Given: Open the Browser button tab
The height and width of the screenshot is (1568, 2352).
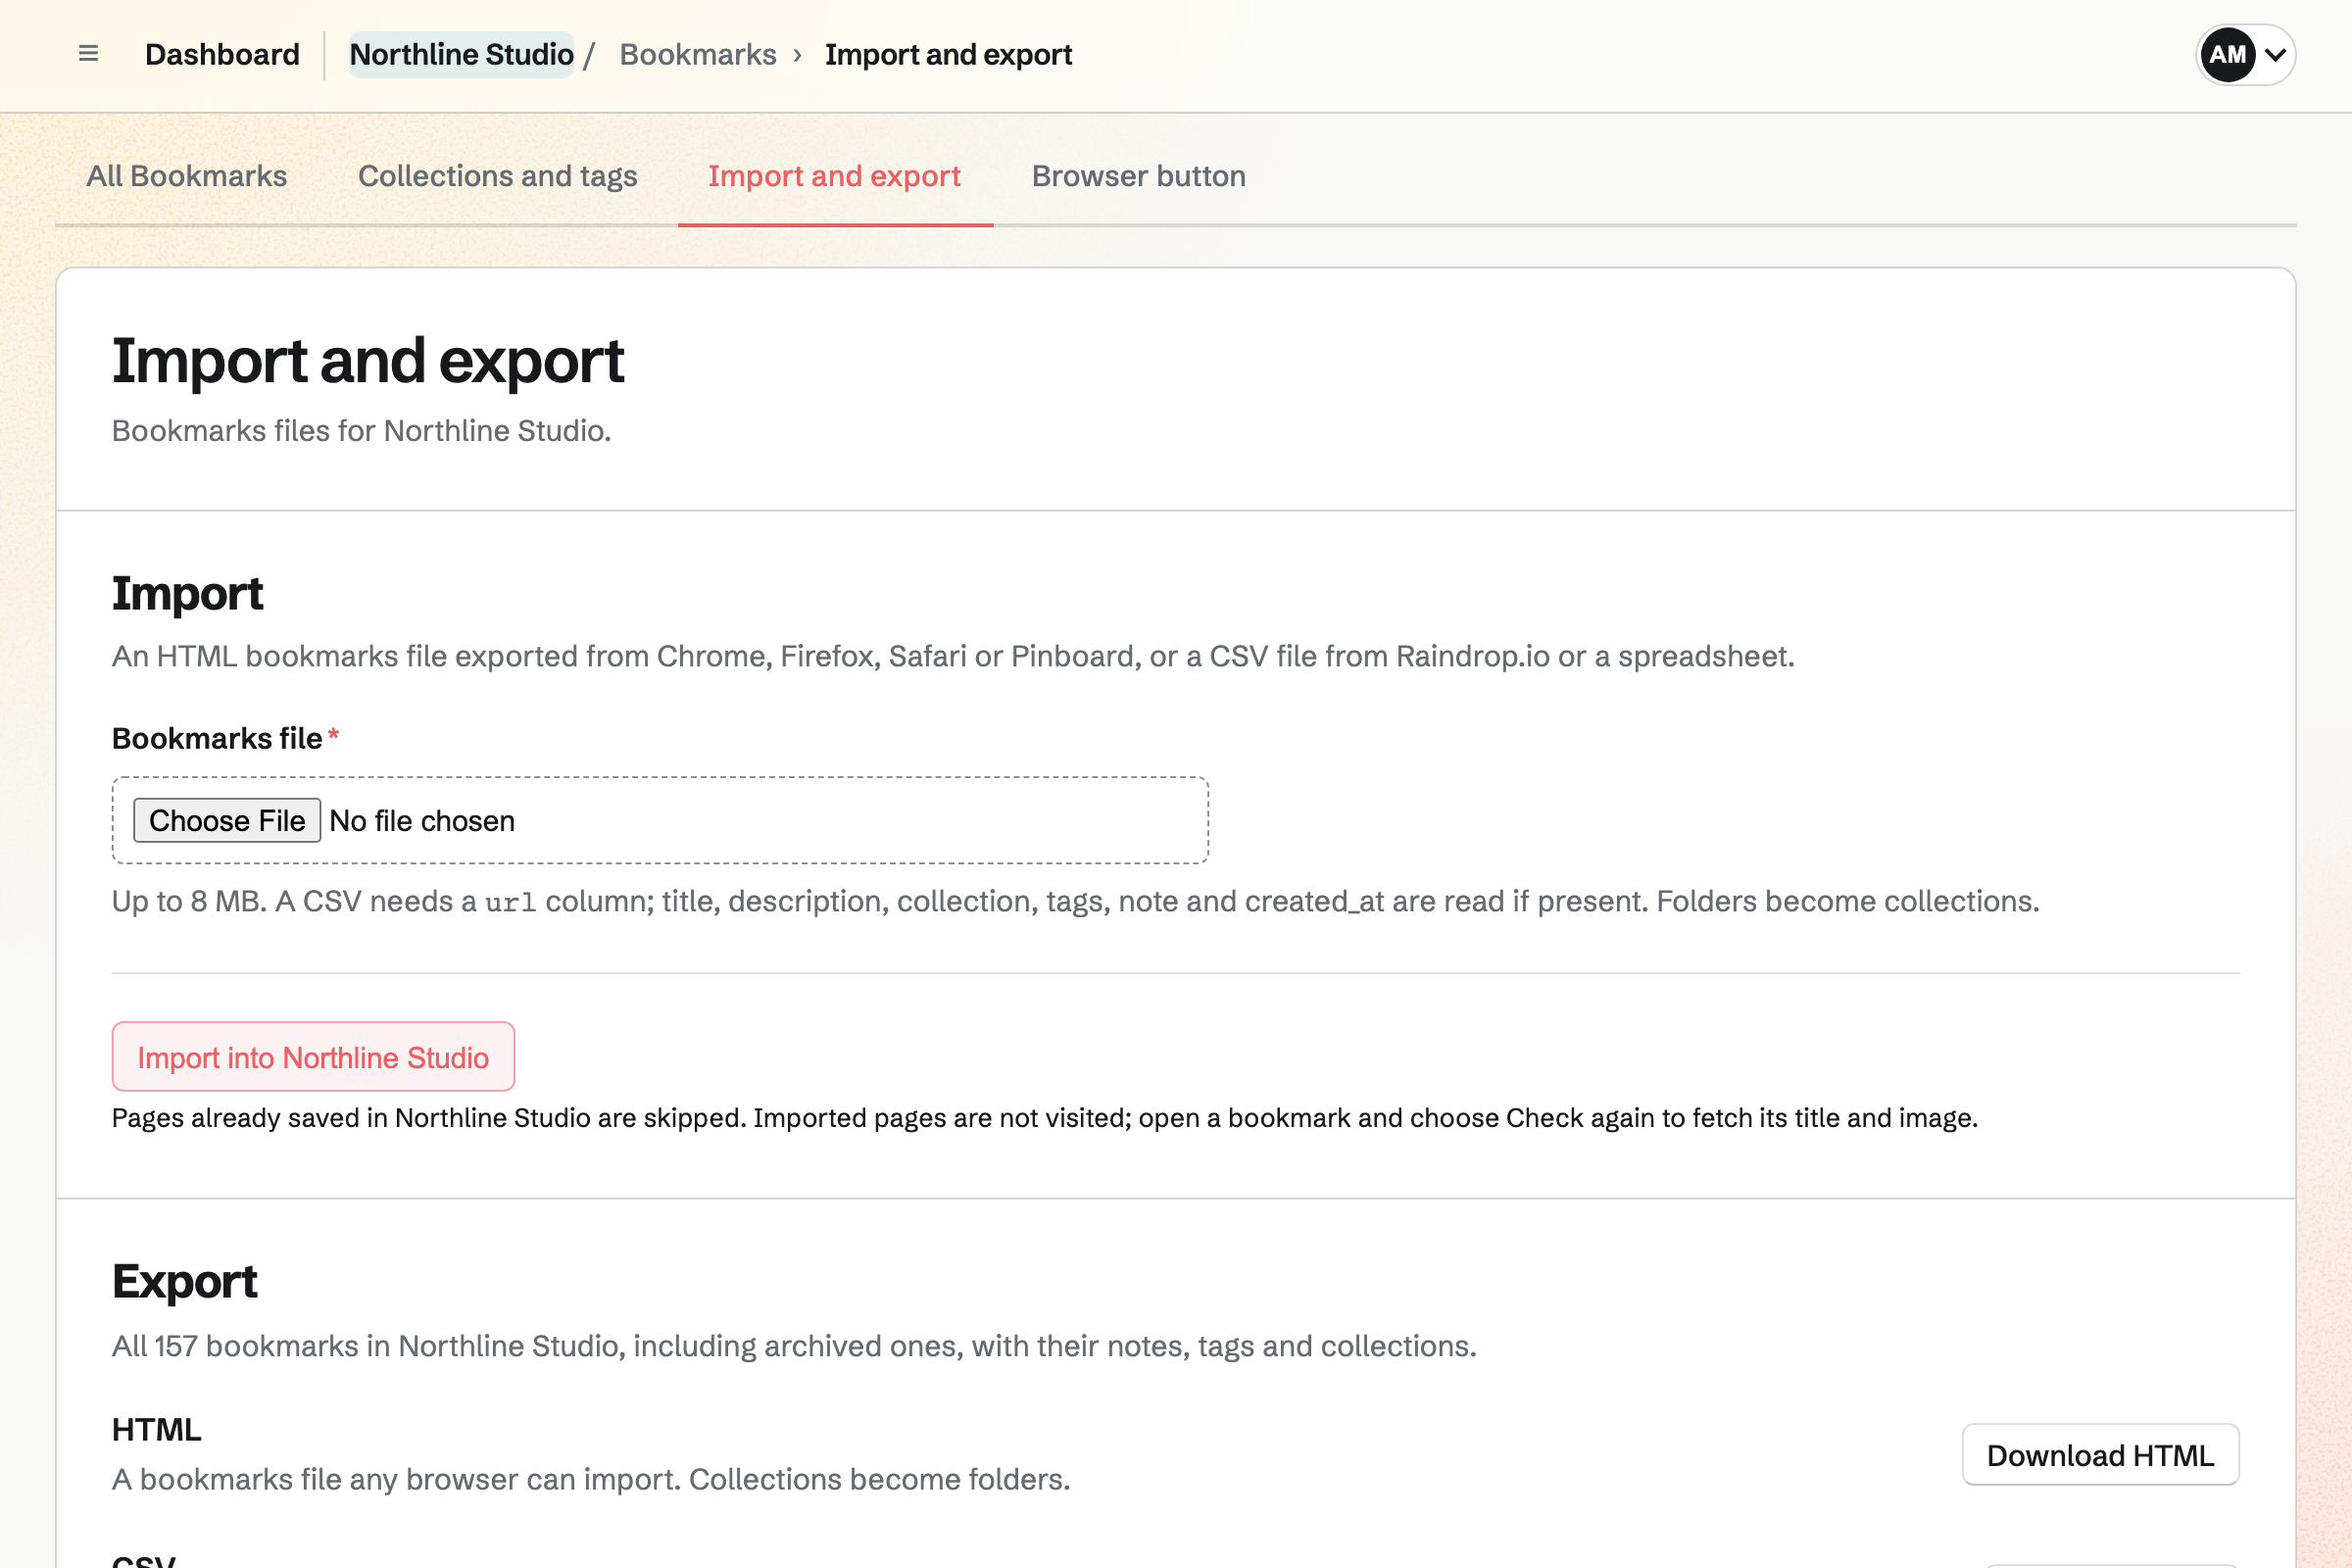Looking at the screenshot, I should tap(1139, 176).
